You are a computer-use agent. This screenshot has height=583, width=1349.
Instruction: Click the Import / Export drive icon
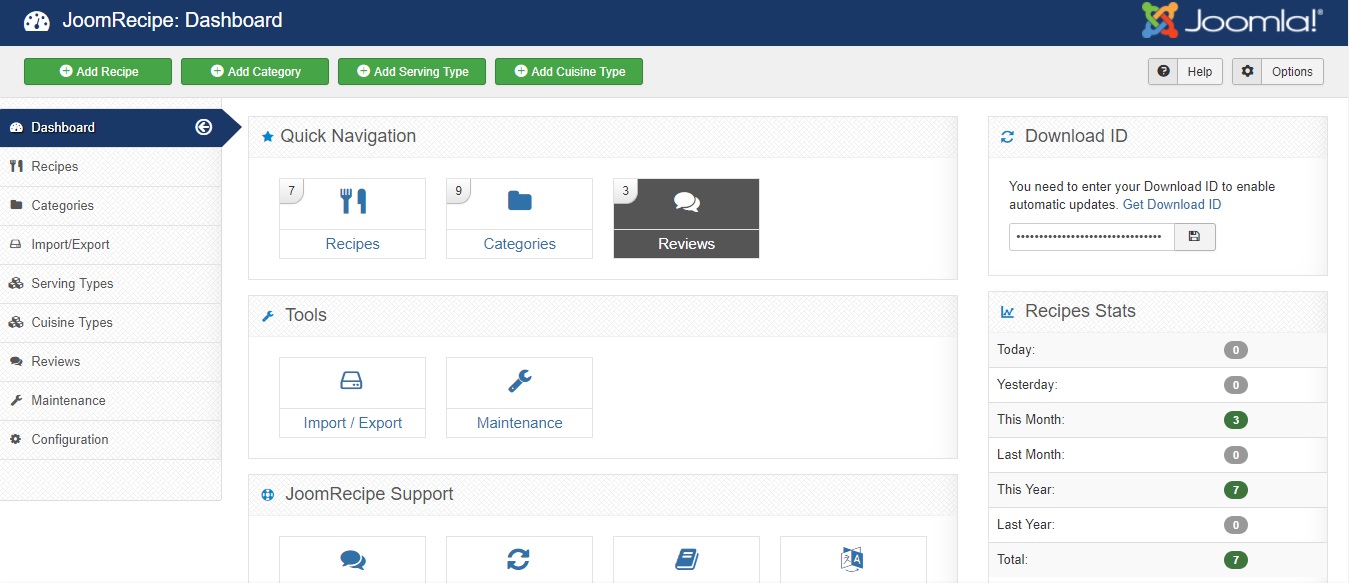point(352,380)
